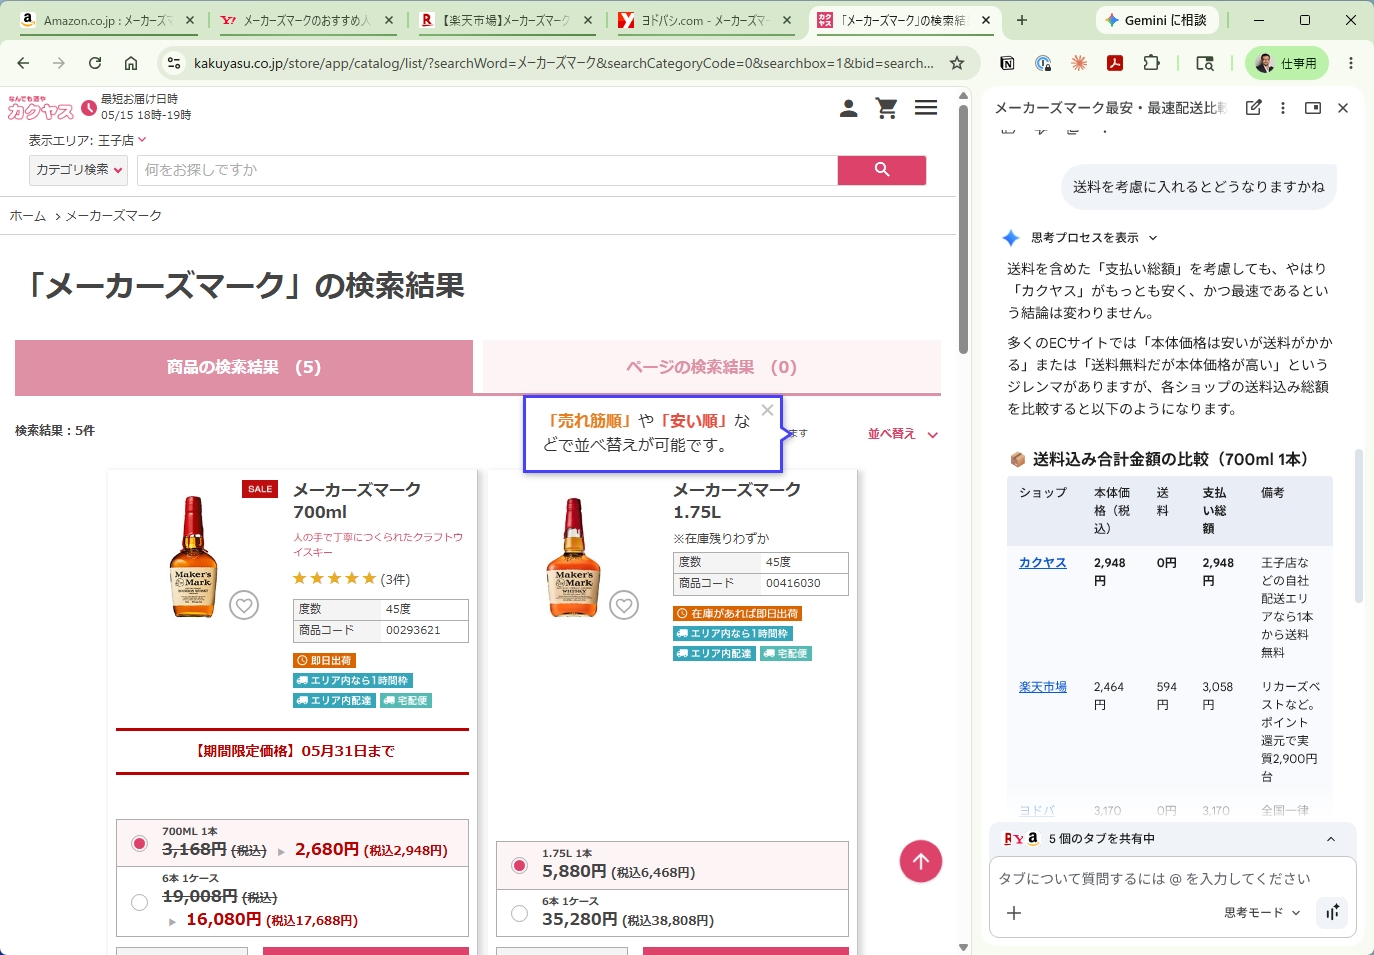
Task: Select 商品の検索結果 (5) tab
Action: [x=244, y=367]
